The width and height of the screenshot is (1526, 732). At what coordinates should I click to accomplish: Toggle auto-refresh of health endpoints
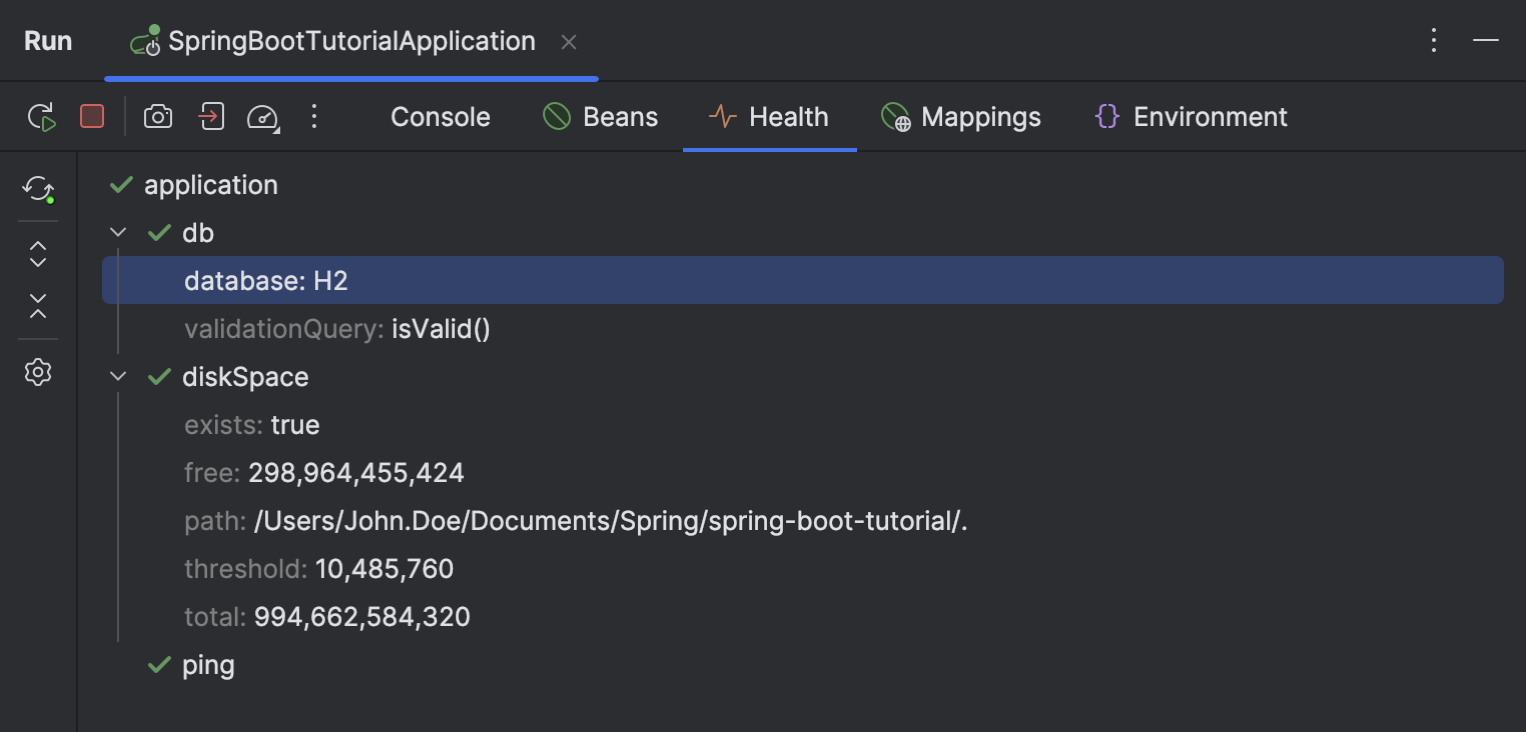coord(37,189)
